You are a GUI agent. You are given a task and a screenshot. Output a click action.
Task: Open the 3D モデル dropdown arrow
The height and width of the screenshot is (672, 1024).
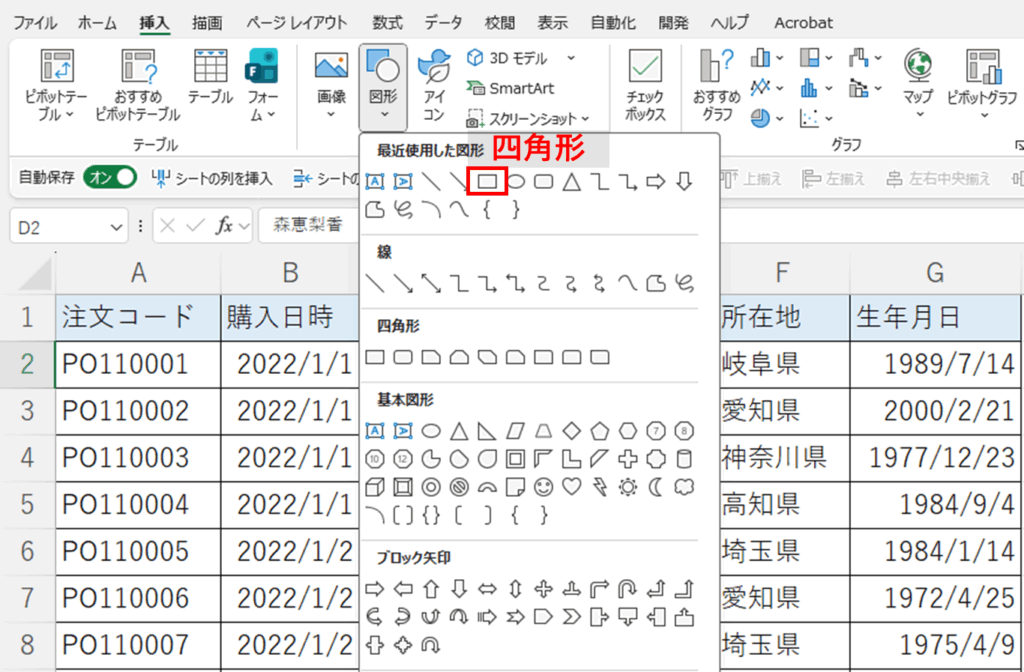[x=571, y=58]
